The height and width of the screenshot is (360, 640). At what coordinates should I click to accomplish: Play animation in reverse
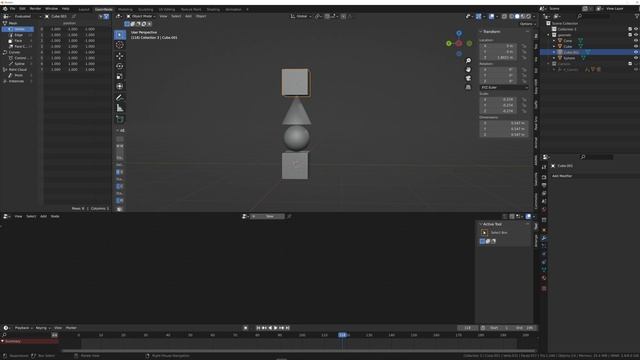pyautogui.click(x=270, y=328)
